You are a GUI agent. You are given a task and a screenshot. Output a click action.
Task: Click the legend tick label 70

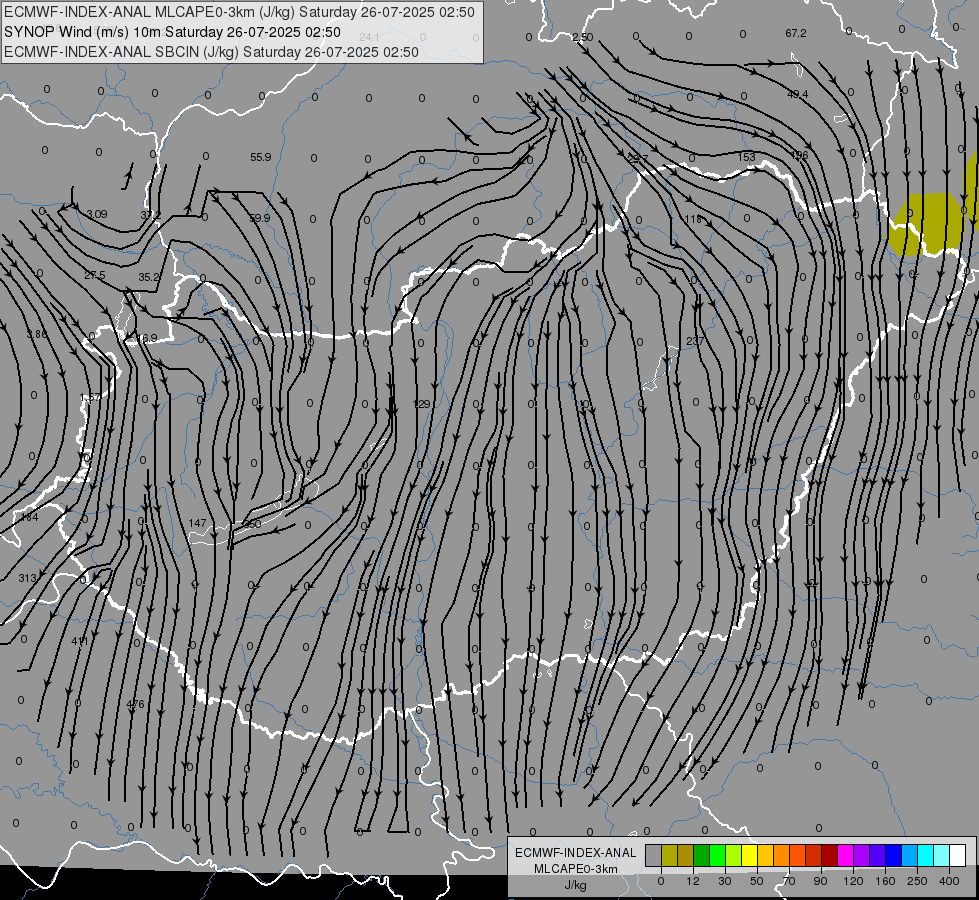789,881
